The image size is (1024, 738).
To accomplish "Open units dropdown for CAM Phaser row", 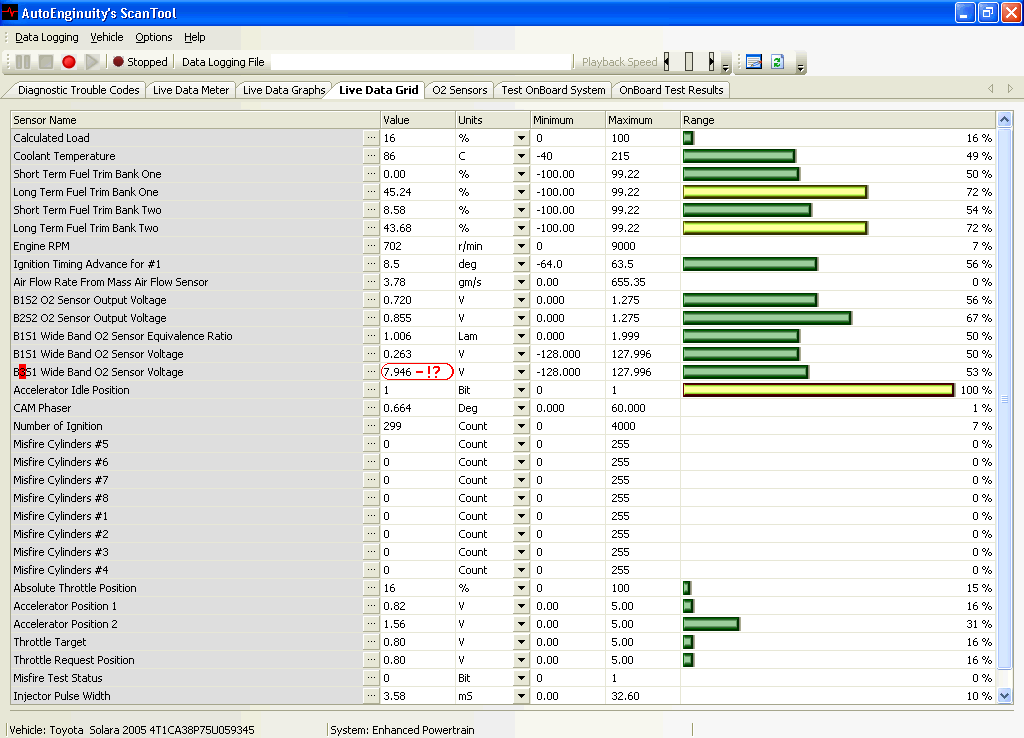I will pos(521,408).
